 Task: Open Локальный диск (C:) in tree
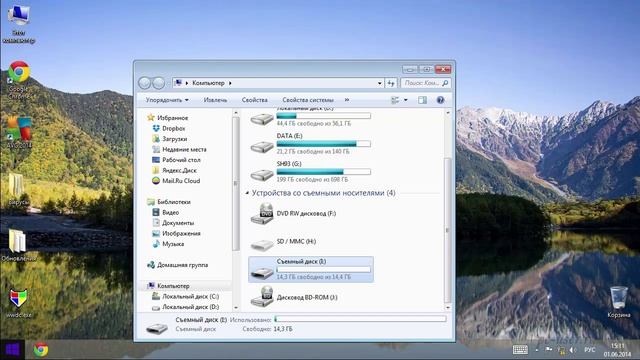click(x=186, y=296)
